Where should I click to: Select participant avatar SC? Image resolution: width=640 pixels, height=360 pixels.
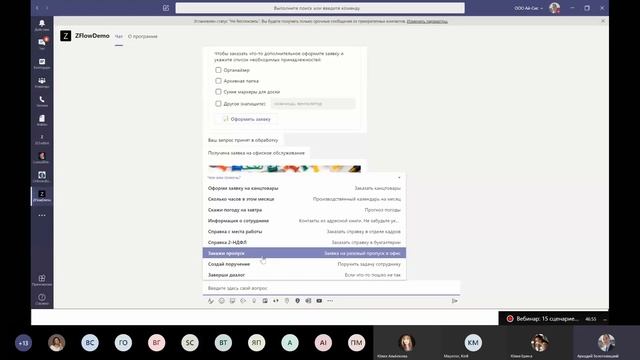(190, 343)
